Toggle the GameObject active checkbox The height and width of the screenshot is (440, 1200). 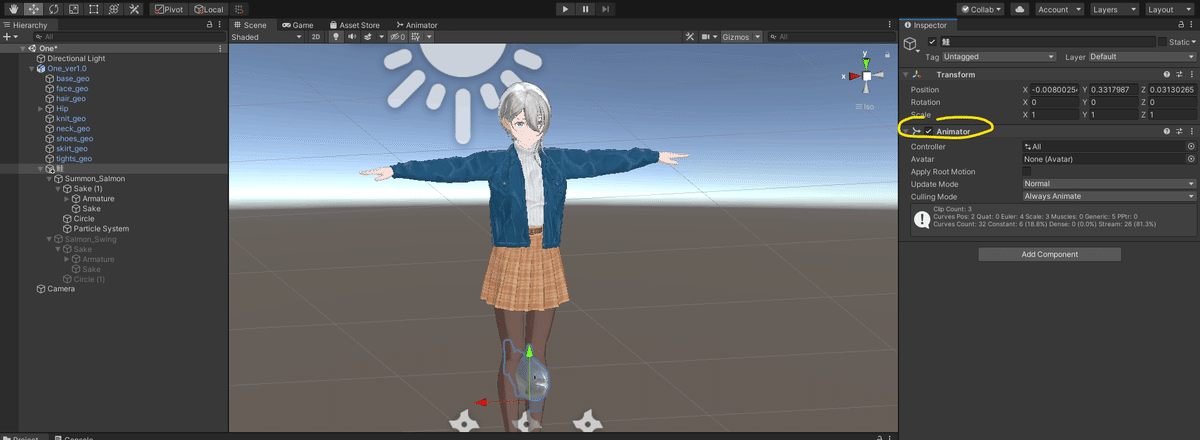pos(932,42)
